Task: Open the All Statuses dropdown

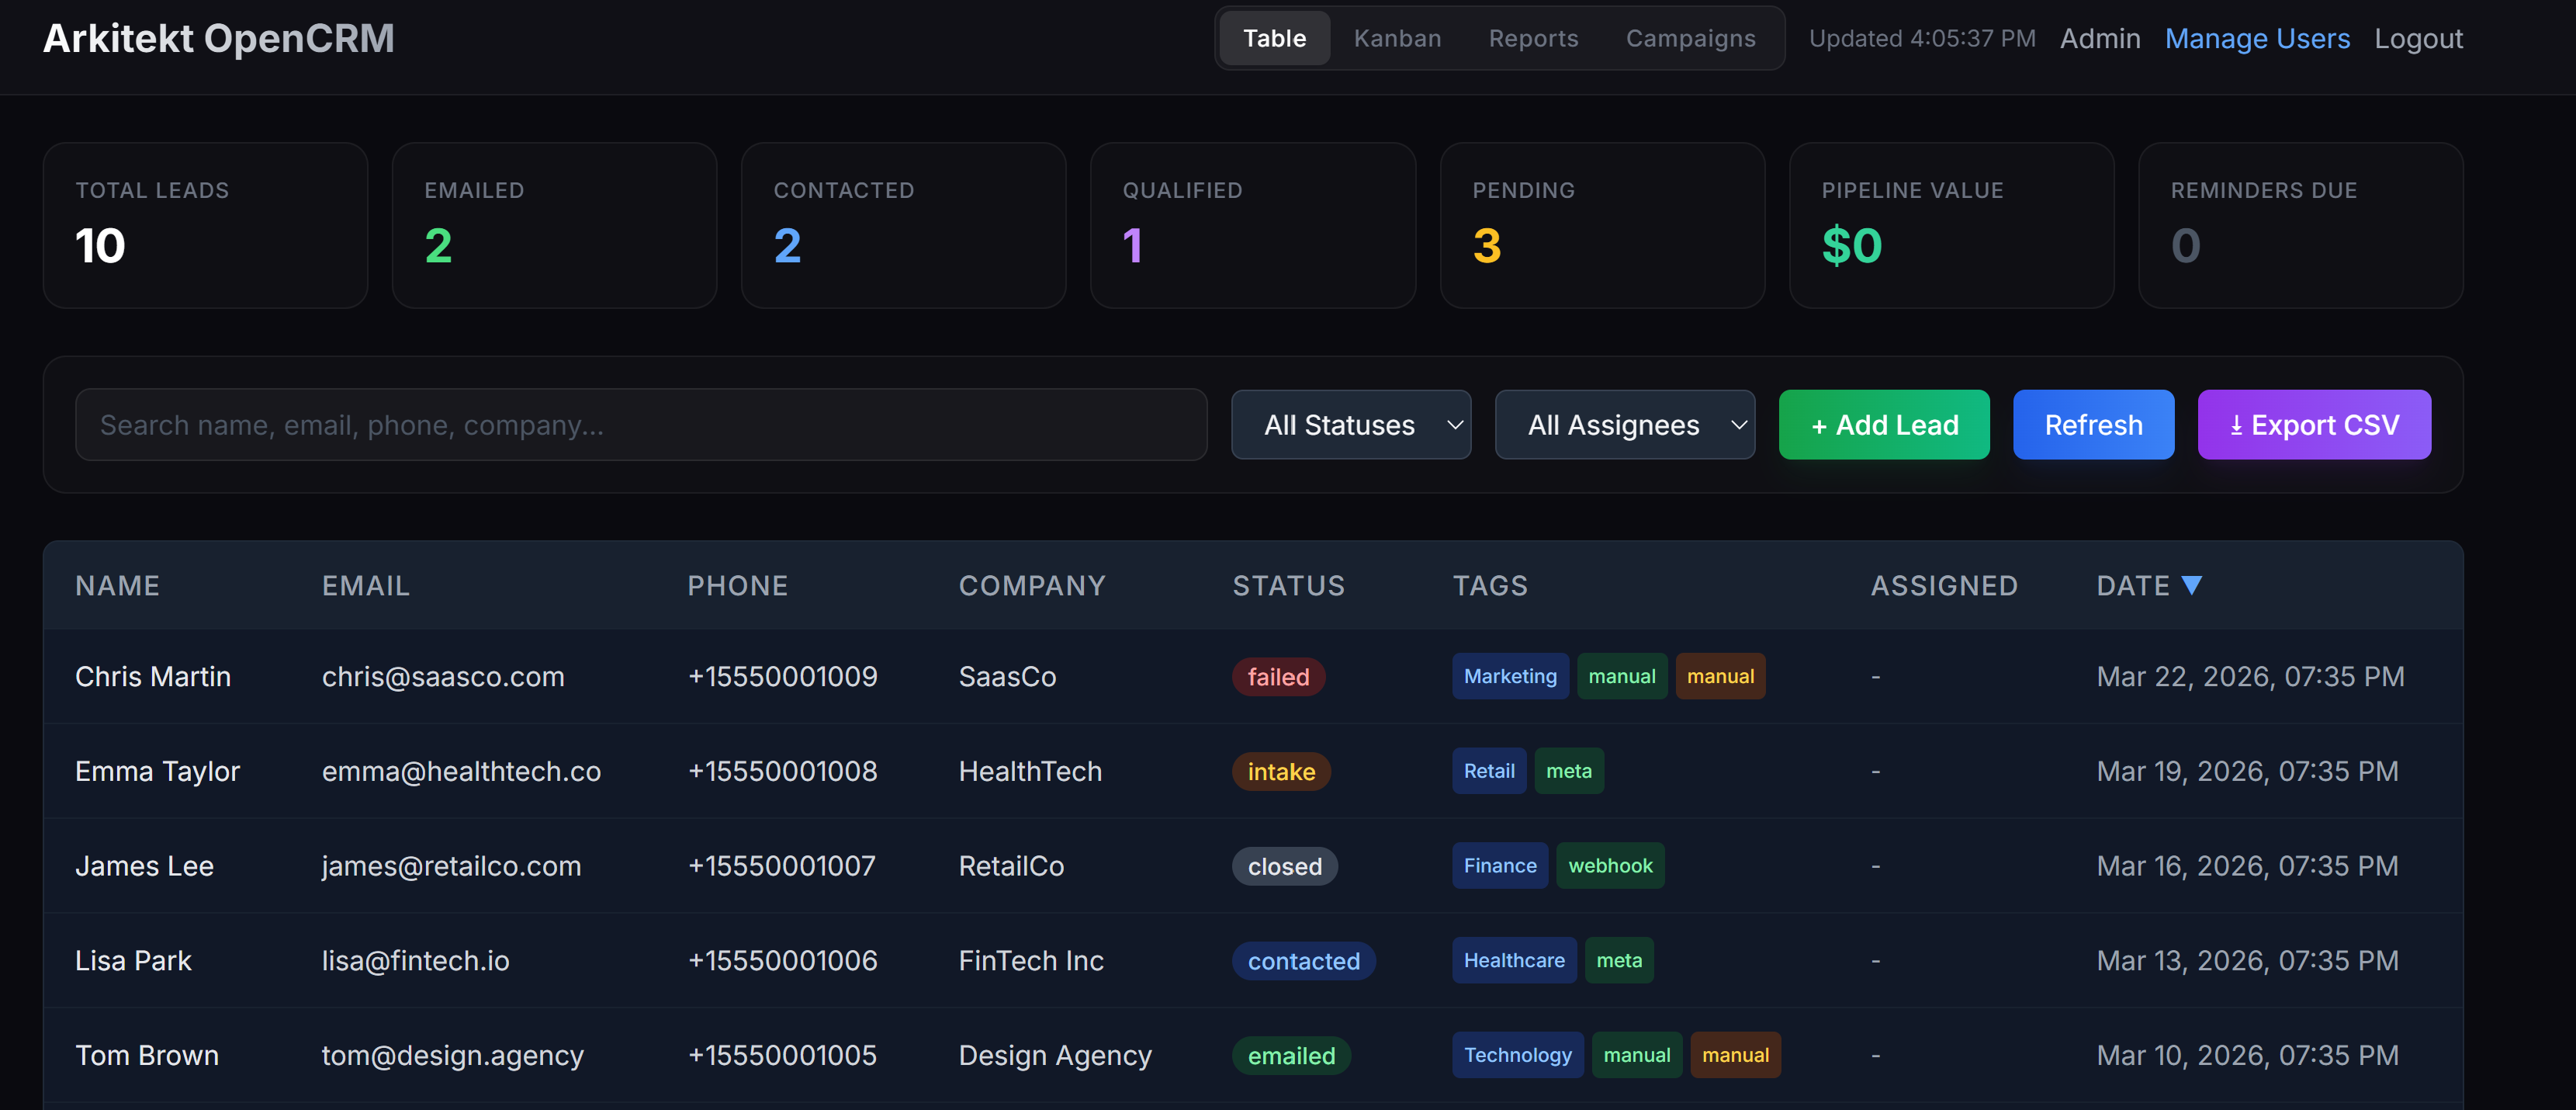Action: click(1351, 424)
